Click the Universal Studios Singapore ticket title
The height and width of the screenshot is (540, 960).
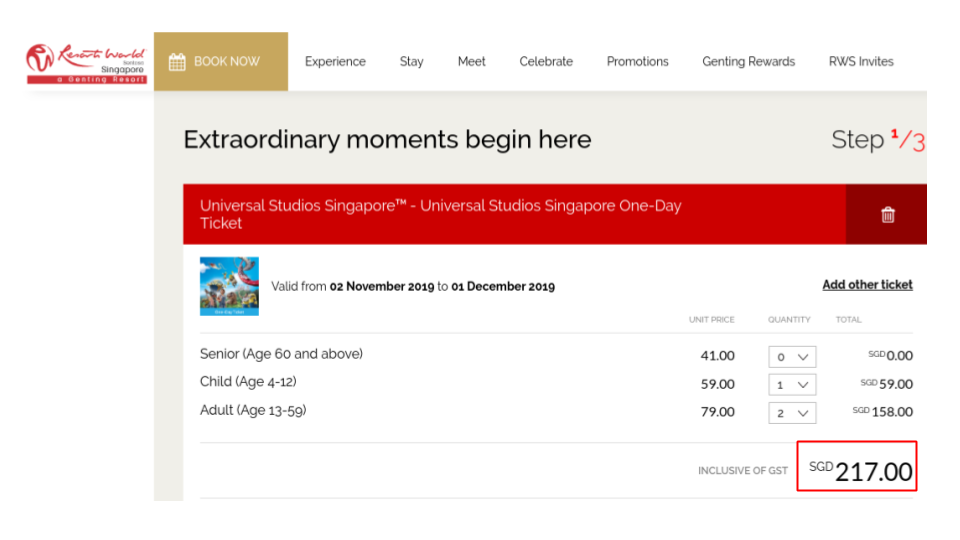click(x=440, y=214)
